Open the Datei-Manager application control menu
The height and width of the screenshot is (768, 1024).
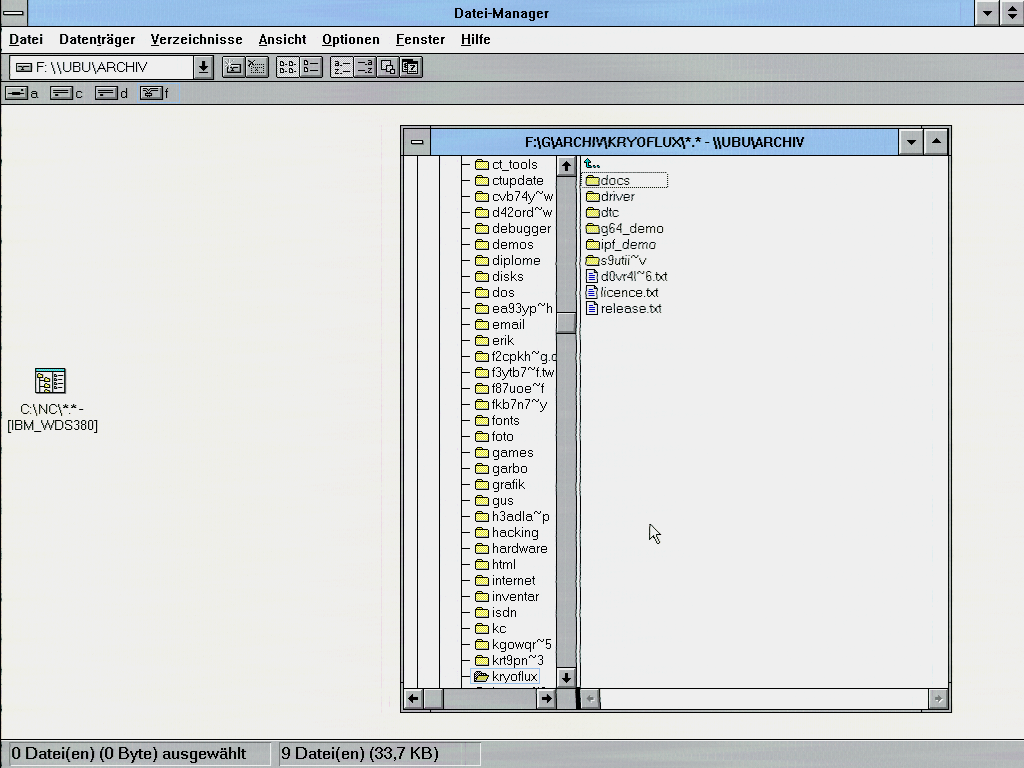[x=14, y=13]
